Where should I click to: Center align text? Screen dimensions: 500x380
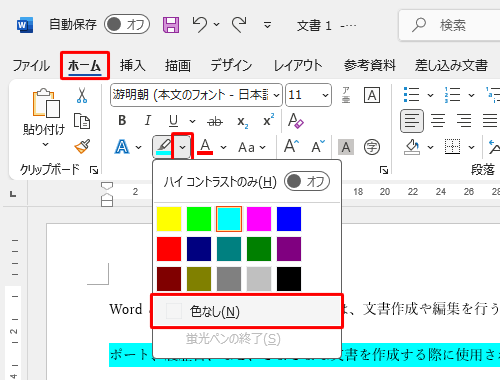click(438, 121)
